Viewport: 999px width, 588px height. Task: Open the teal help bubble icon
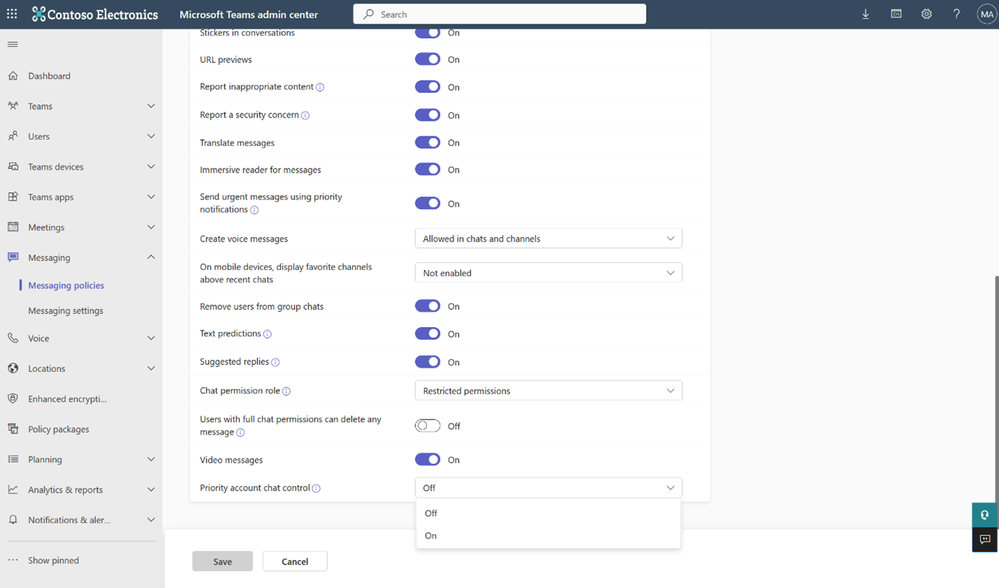pyautogui.click(x=984, y=515)
